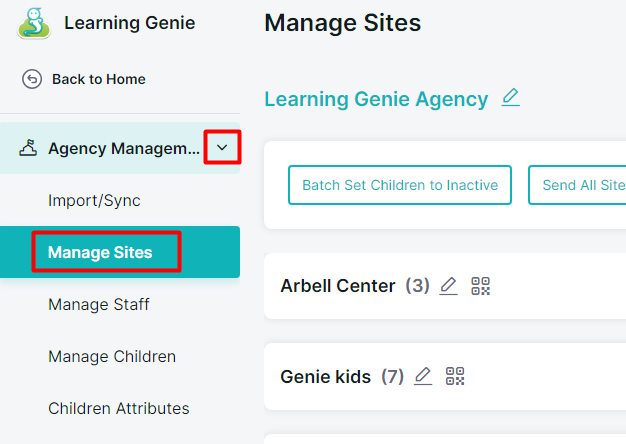
Task: Click the Learning Genie Agency title
Action: point(376,99)
